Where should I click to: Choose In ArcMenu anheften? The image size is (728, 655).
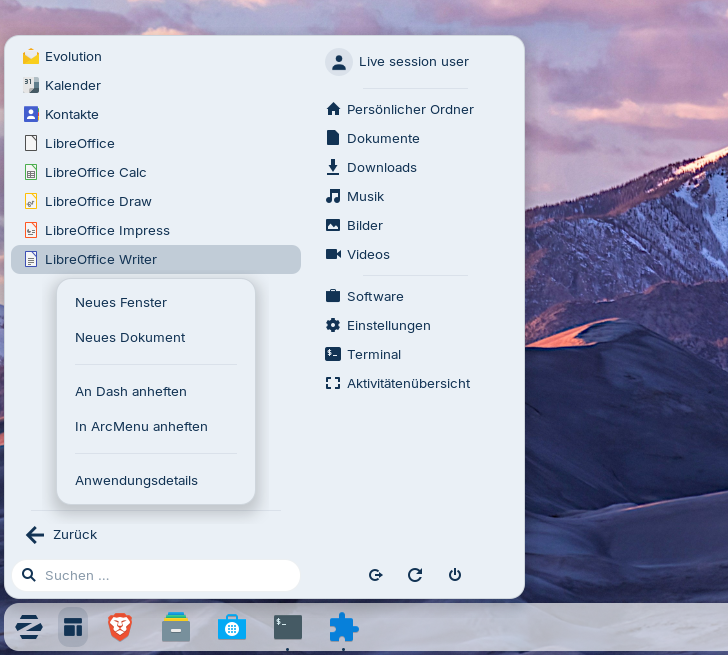(141, 426)
